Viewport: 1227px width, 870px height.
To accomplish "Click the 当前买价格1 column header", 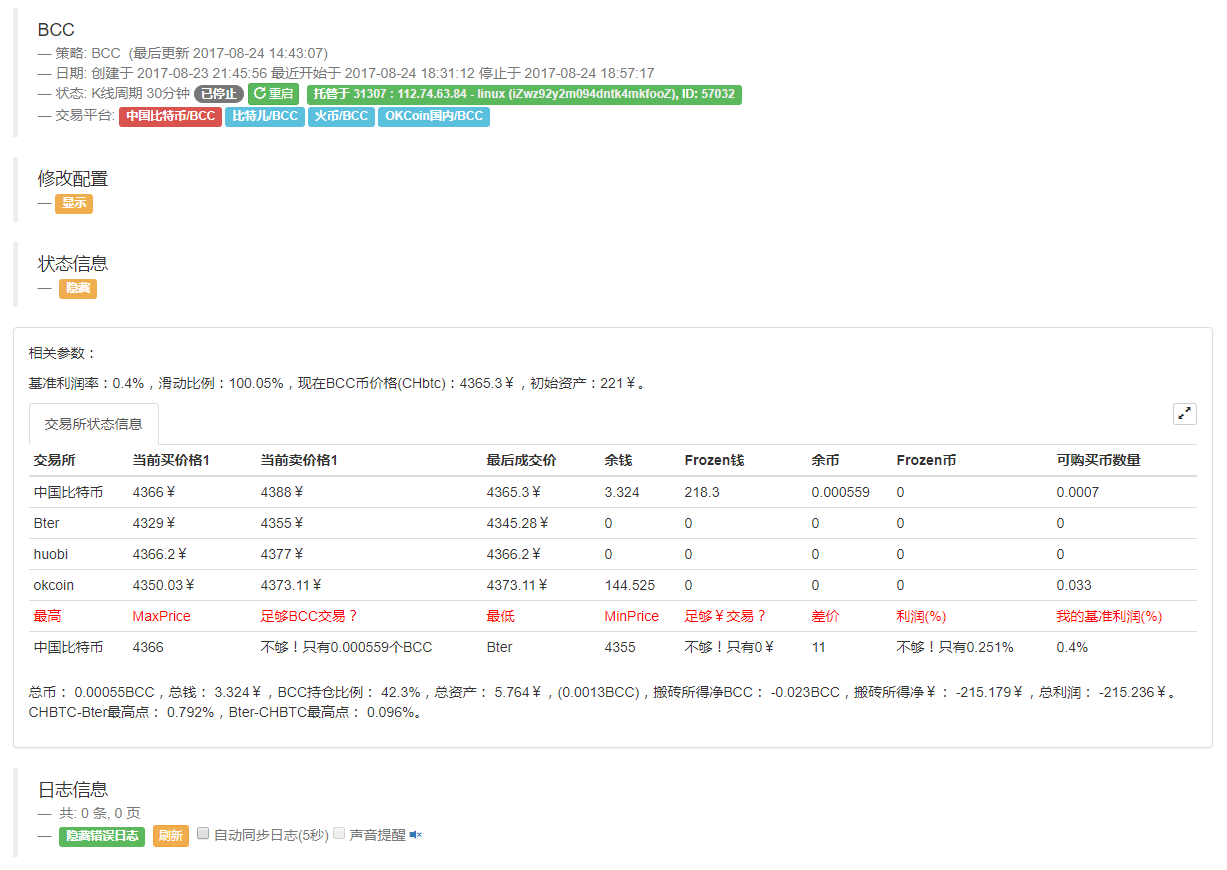I will [171, 460].
